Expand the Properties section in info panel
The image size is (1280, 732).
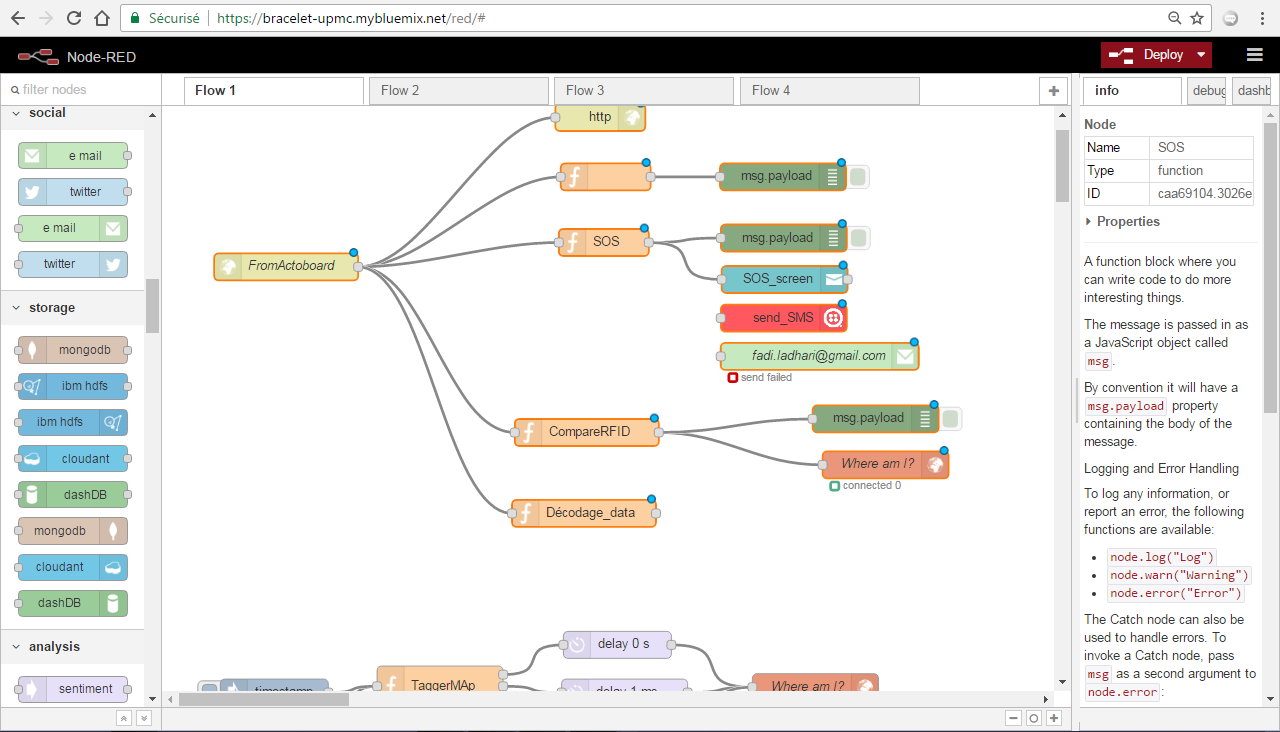tap(1122, 222)
